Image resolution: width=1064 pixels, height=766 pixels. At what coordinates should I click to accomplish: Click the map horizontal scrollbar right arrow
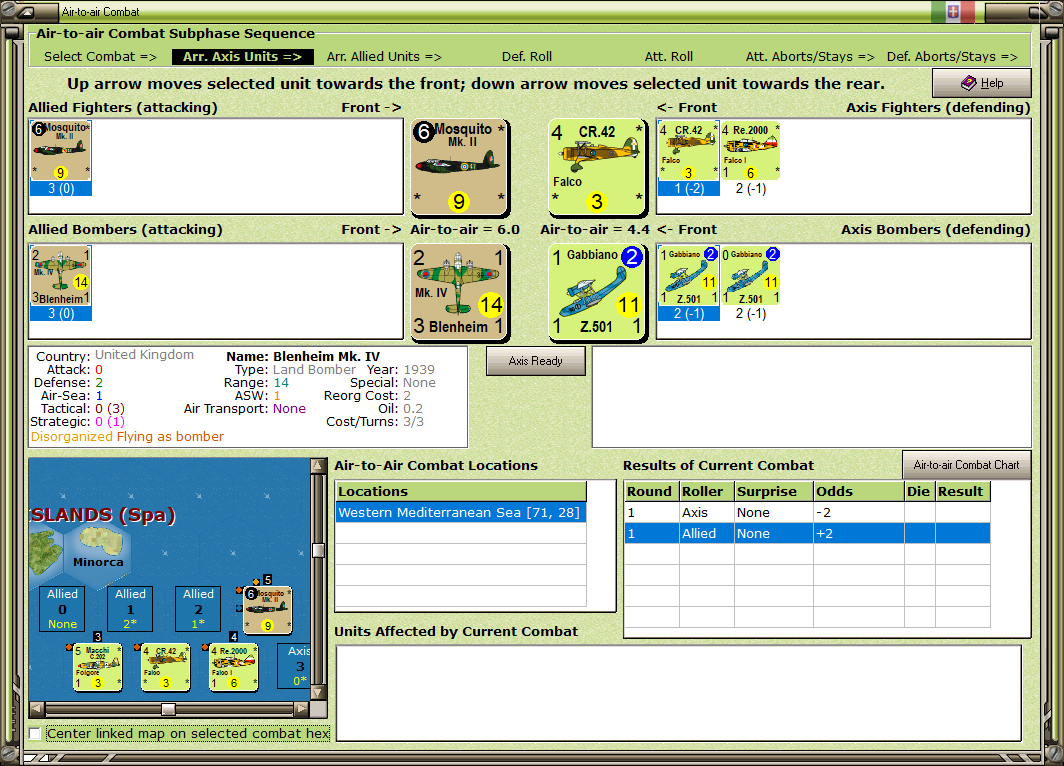tap(301, 709)
